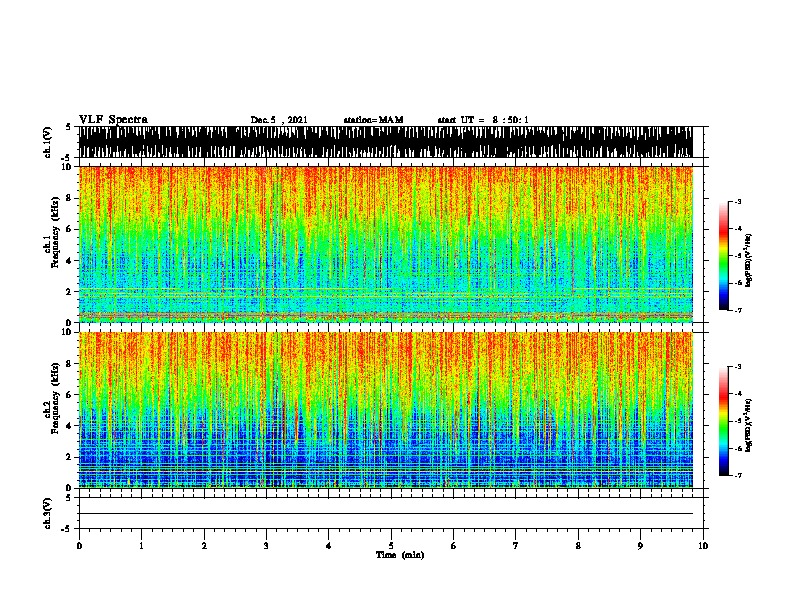792x612 pixels.
Task: Click the 'Time (min)' axis label
Action: tap(400, 555)
